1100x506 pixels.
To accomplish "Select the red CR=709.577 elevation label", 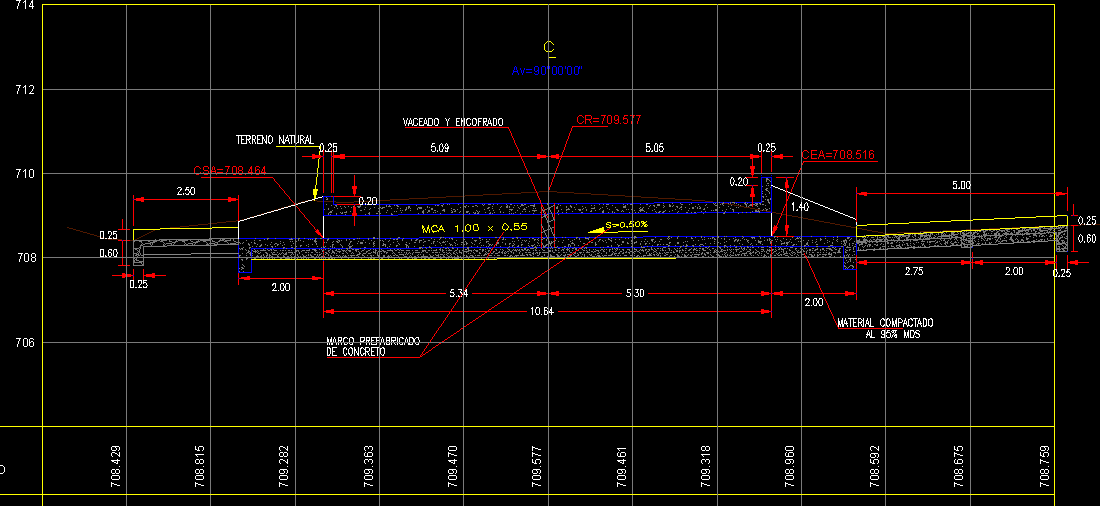I will (608, 120).
